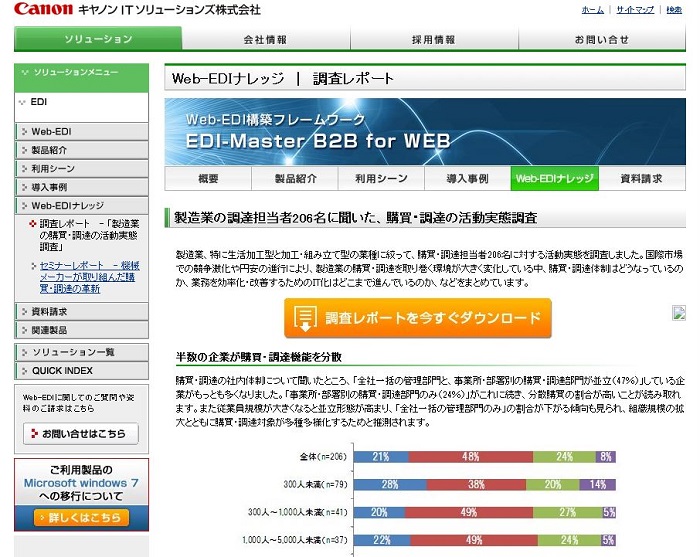Click the 詳しくはこちら orange button
700x557 pixels.
(81, 518)
